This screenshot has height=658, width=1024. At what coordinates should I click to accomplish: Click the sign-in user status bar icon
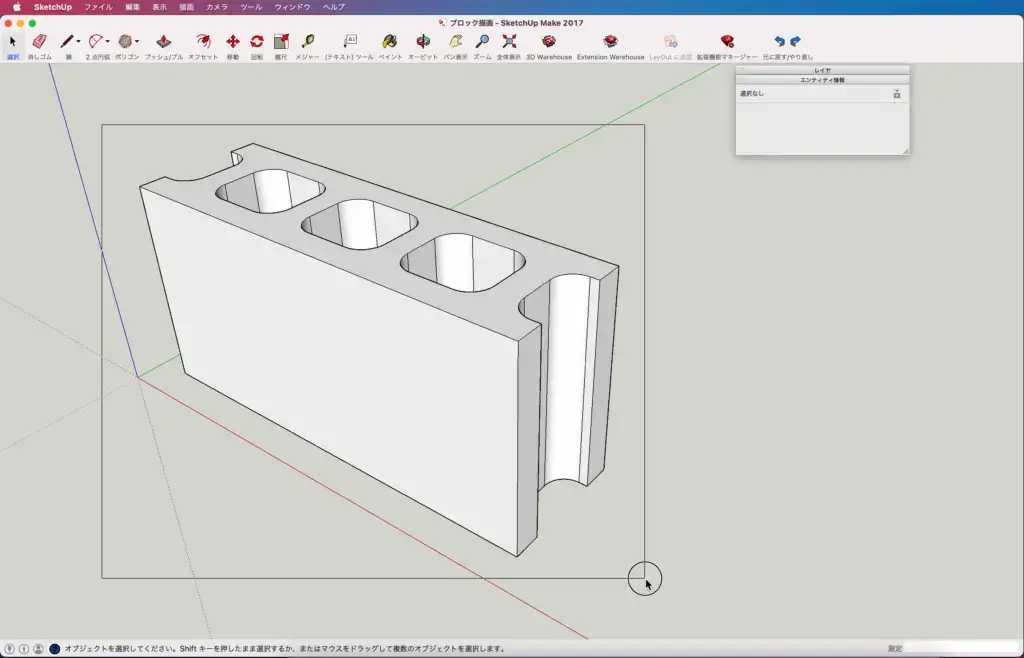[39, 649]
